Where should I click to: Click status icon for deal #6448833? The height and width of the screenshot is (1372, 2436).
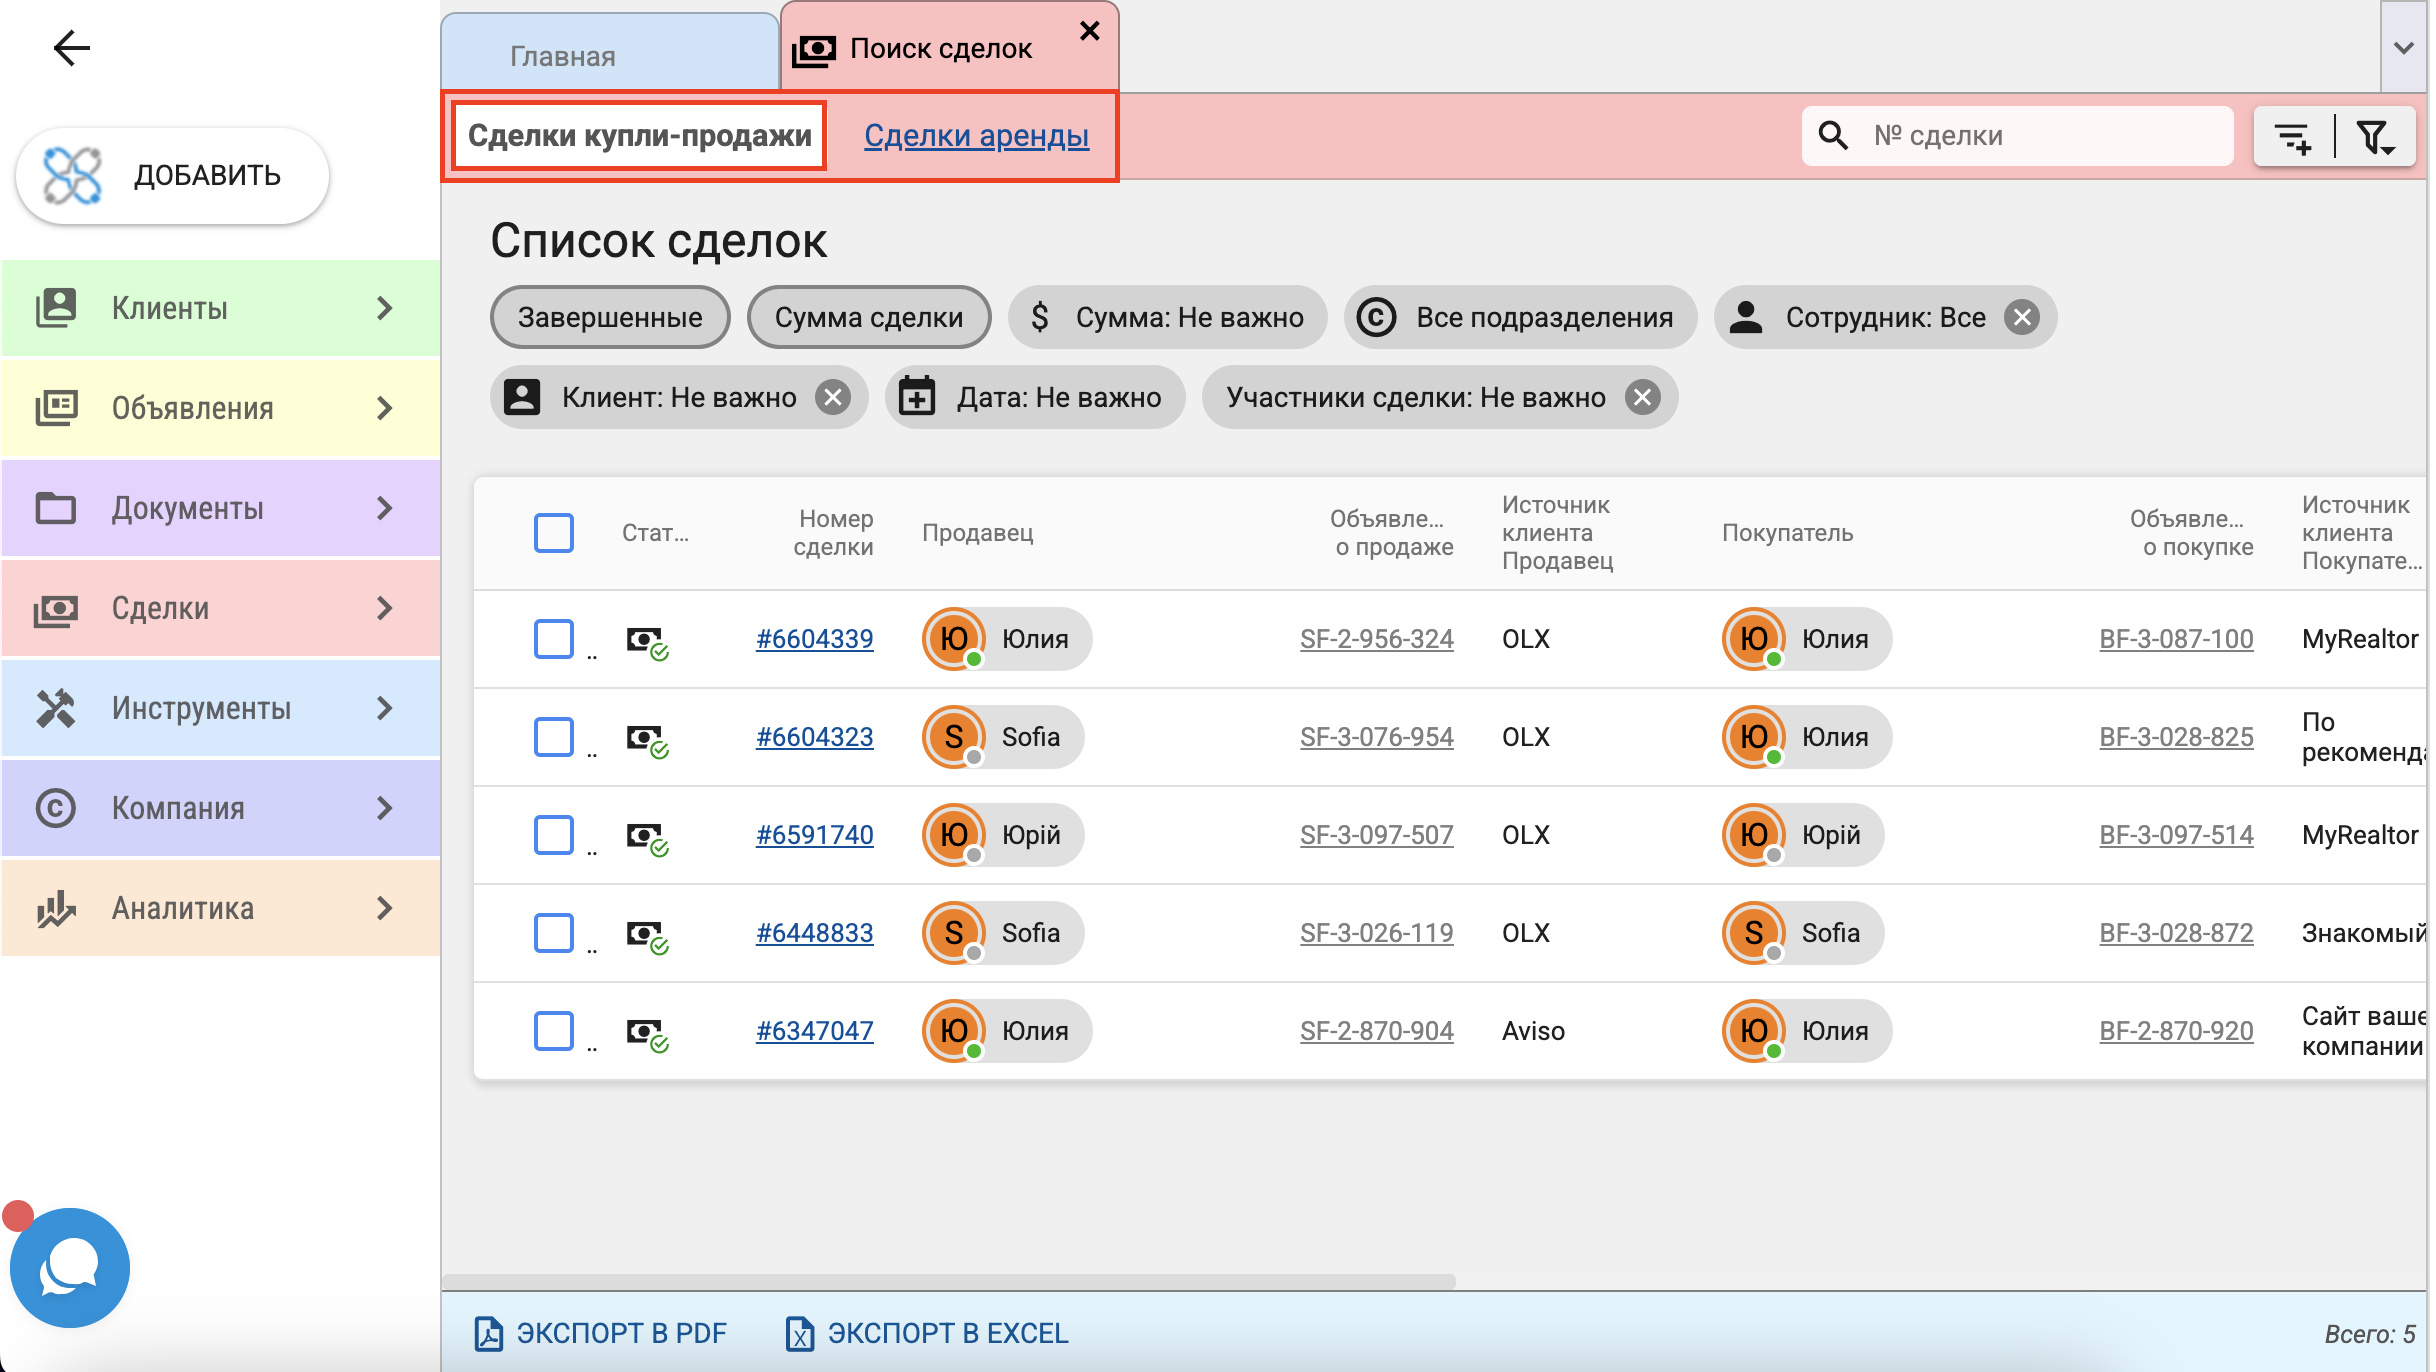coord(647,935)
